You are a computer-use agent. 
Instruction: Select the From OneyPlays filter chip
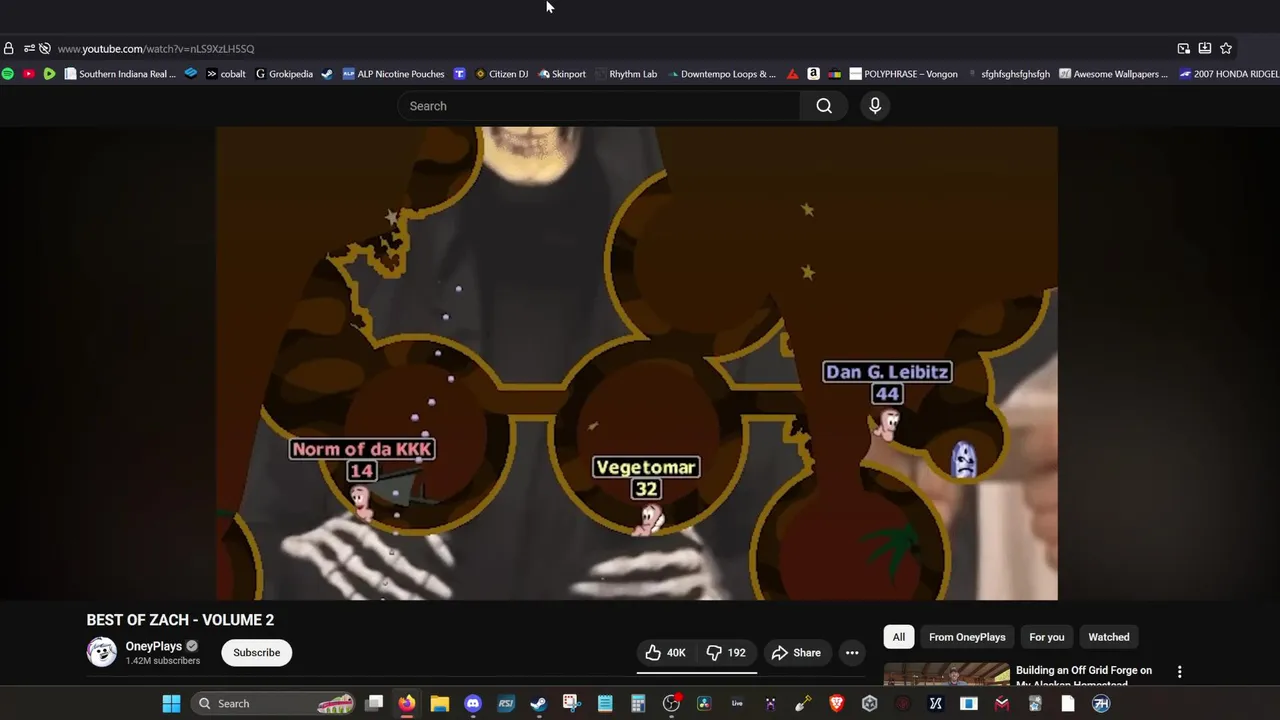967,637
